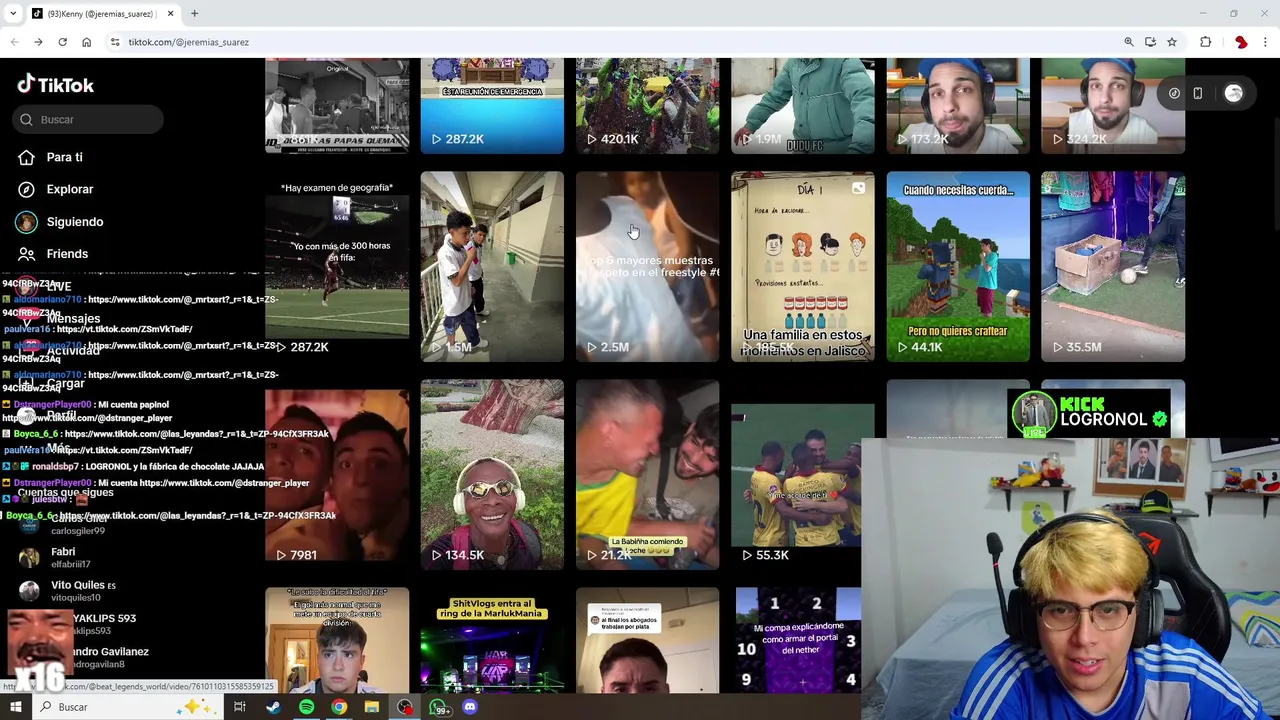Screen dimensions: 1280x720
Task: Open a new browser tab
Action: [194, 14]
